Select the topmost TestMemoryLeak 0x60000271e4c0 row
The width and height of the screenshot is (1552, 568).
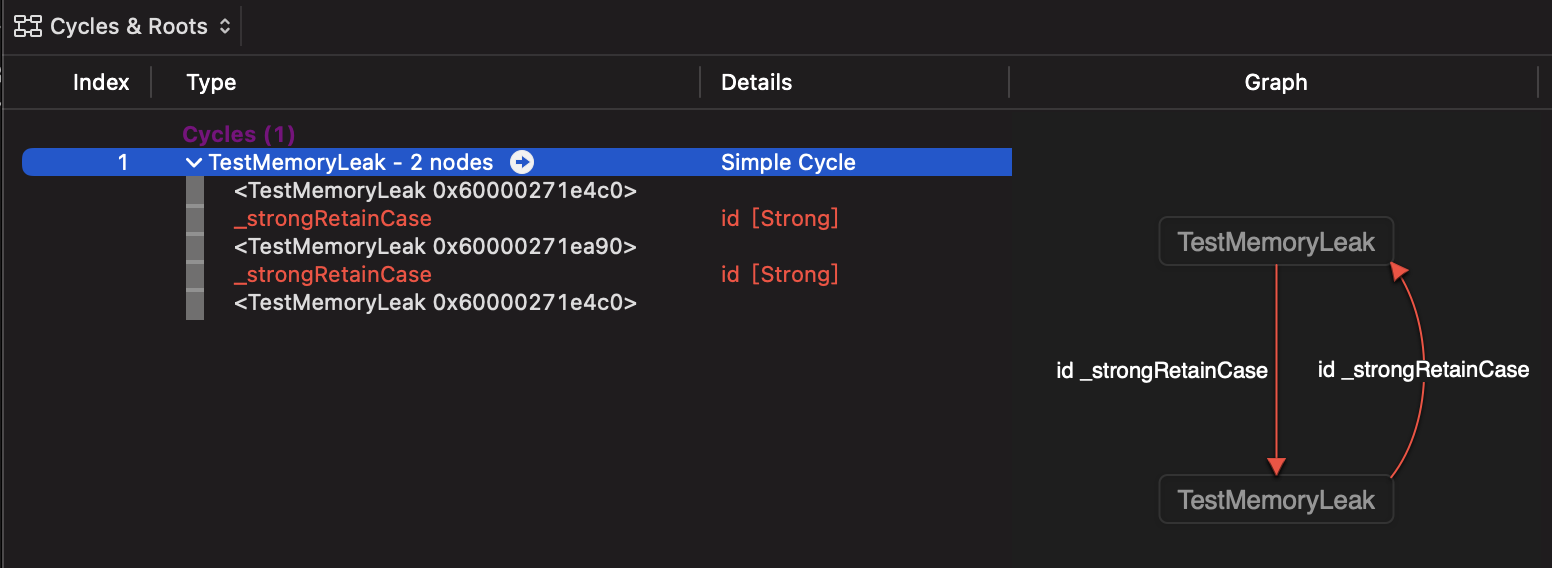pyautogui.click(x=434, y=190)
